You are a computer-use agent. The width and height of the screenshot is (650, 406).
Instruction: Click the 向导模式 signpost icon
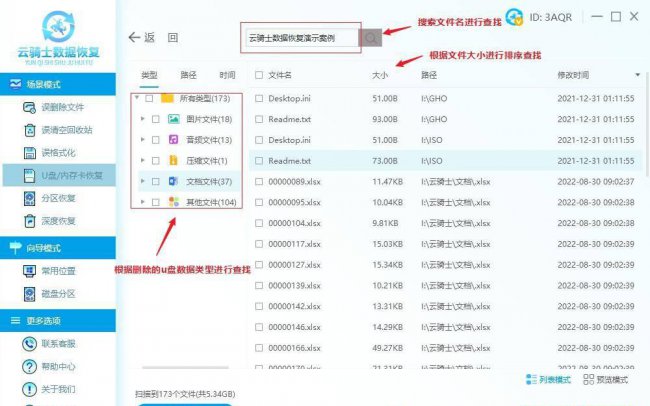pyautogui.click(x=15, y=248)
